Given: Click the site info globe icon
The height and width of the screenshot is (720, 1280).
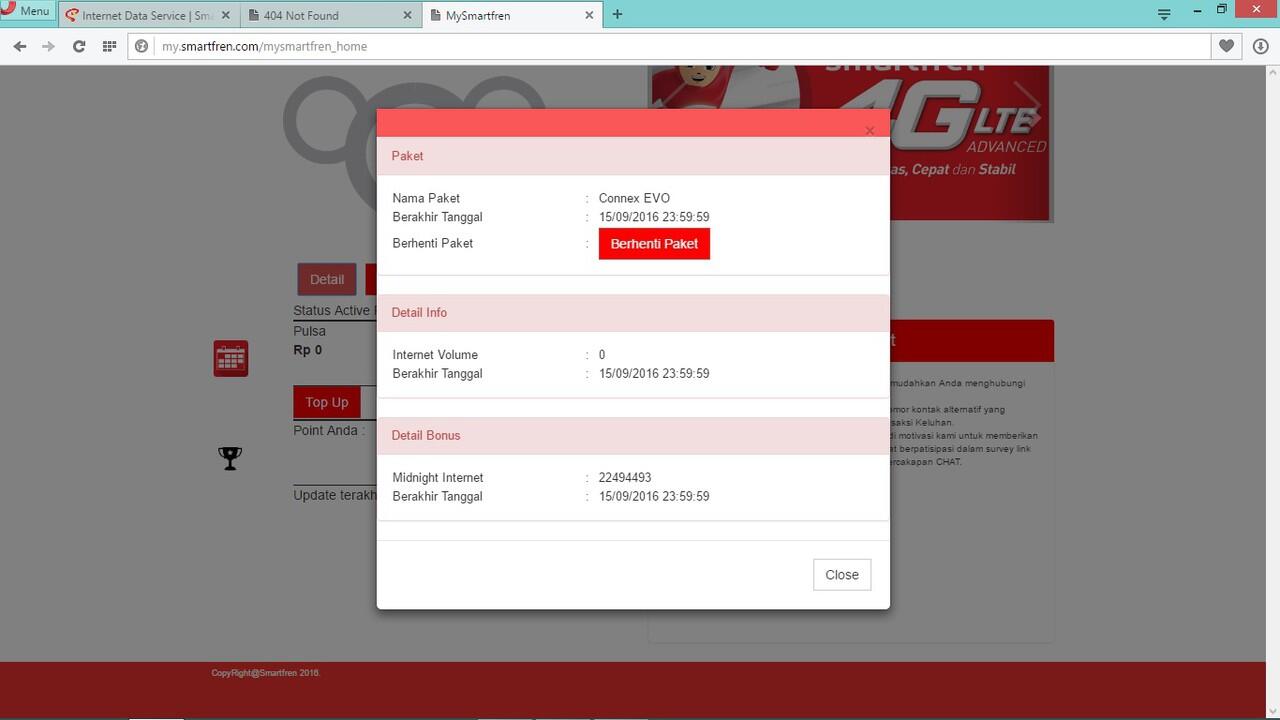Looking at the screenshot, I should (x=142, y=46).
